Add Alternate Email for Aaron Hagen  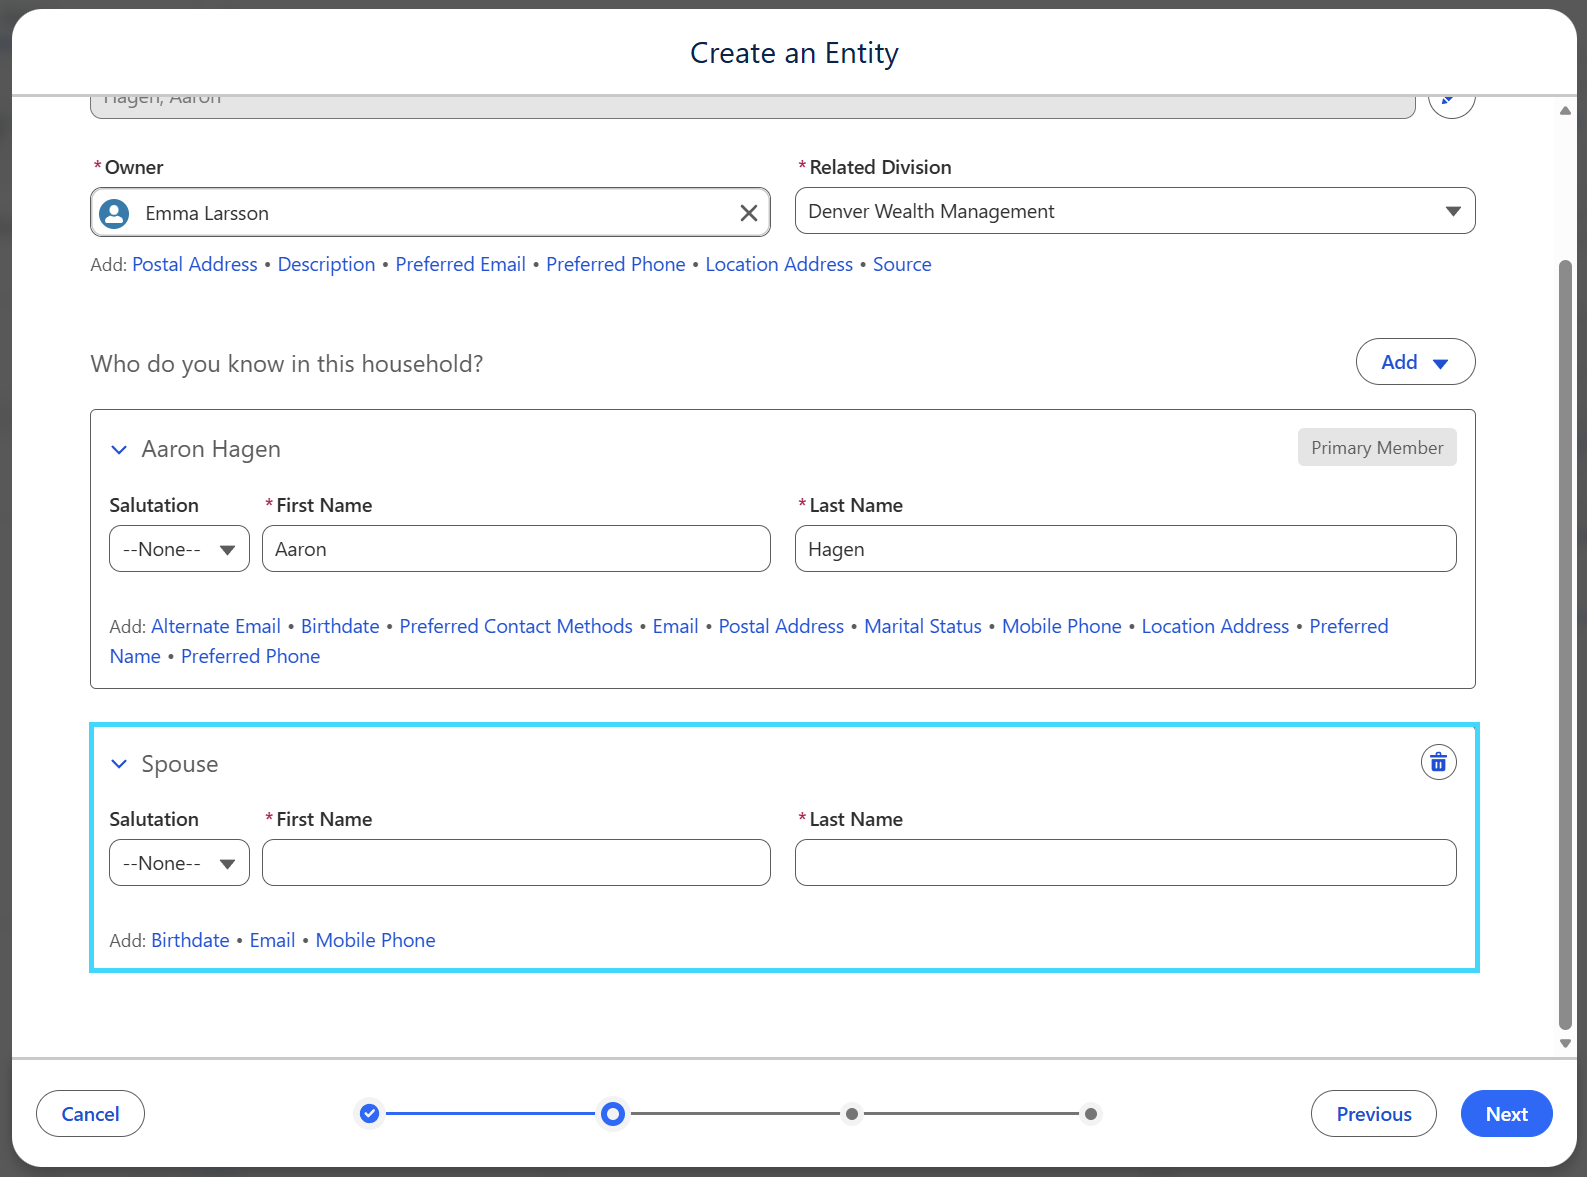216,626
